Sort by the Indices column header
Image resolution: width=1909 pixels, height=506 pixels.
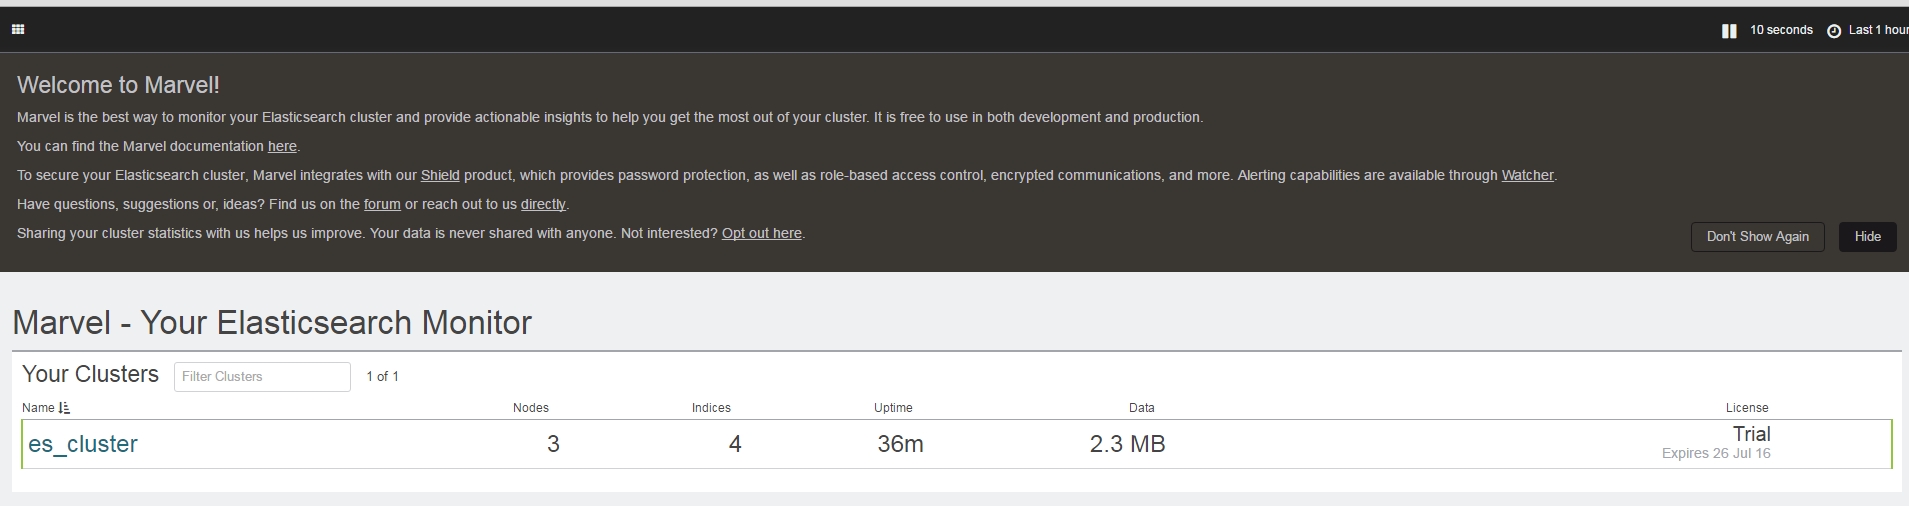point(711,408)
